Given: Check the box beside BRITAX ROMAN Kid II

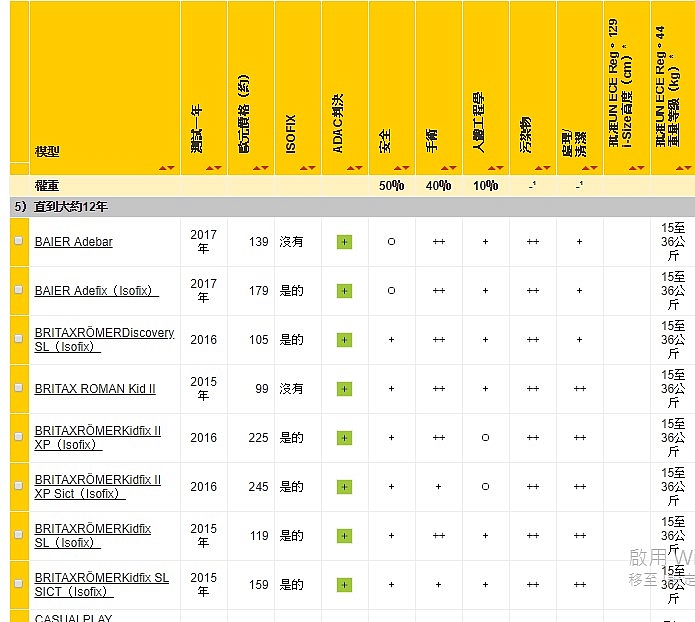Looking at the screenshot, I should coord(19,387).
